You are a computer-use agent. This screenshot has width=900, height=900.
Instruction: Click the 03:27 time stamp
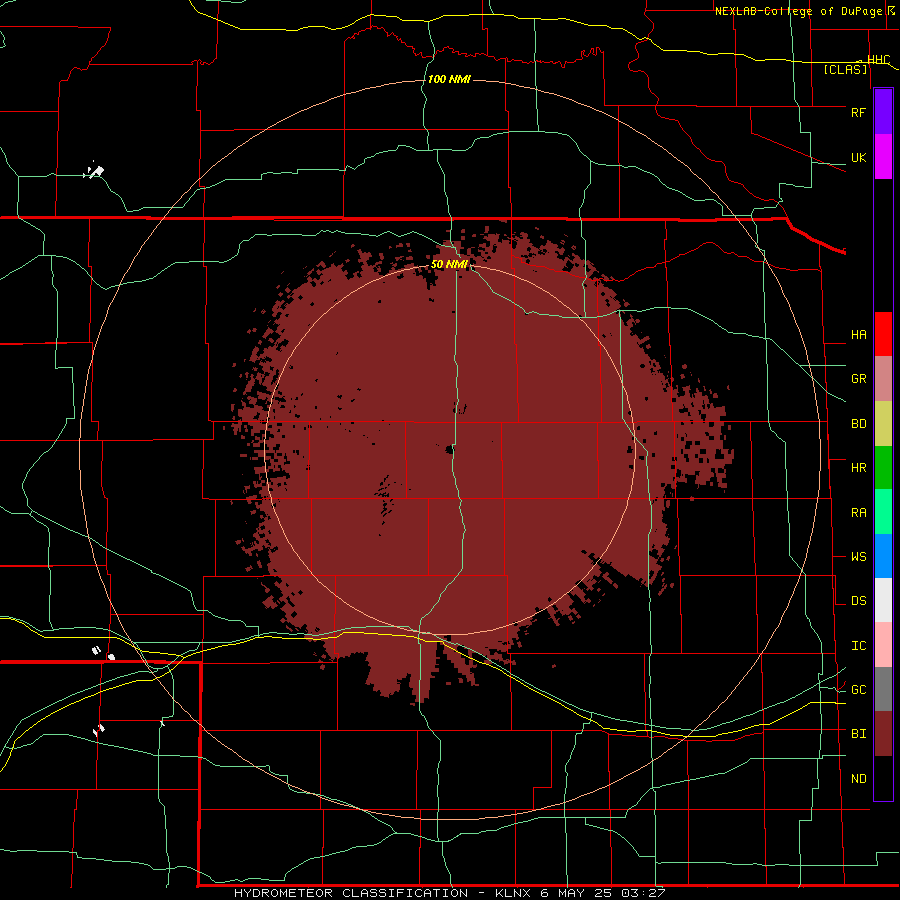pyautogui.click(x=643, y=893)
